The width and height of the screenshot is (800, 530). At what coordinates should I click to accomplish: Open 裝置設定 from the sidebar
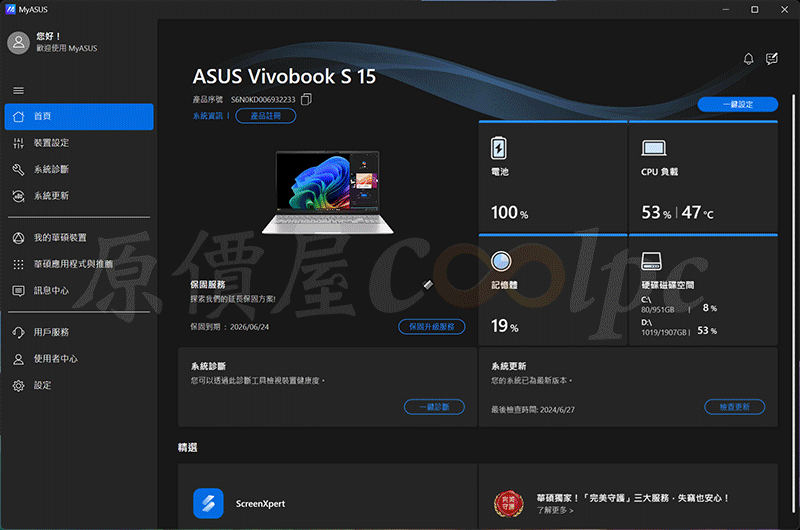[79, 143]
